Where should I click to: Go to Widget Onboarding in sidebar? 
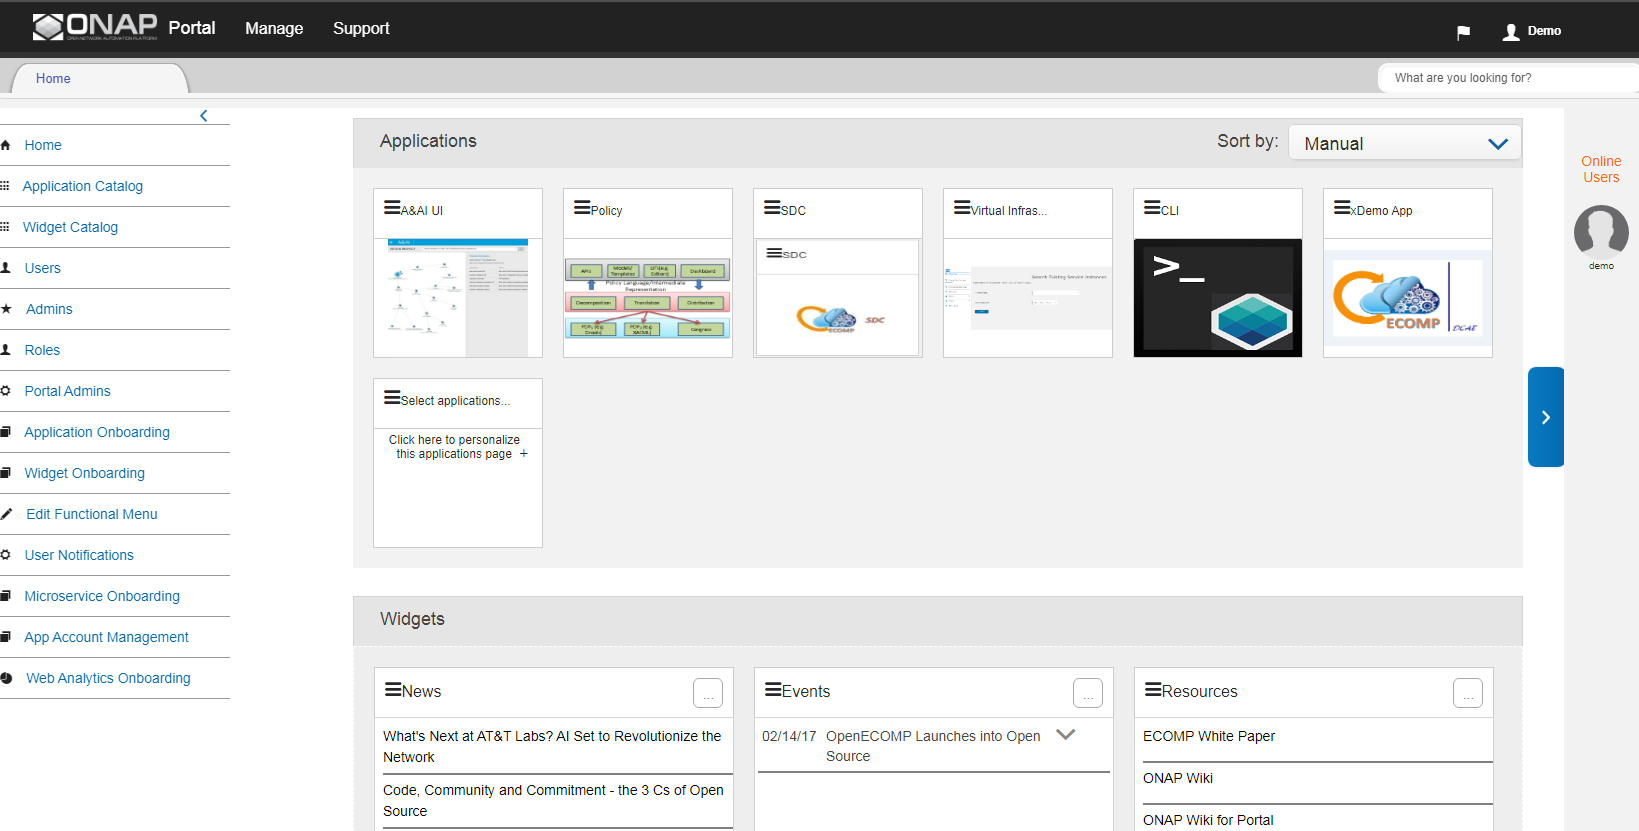(85, 473)
